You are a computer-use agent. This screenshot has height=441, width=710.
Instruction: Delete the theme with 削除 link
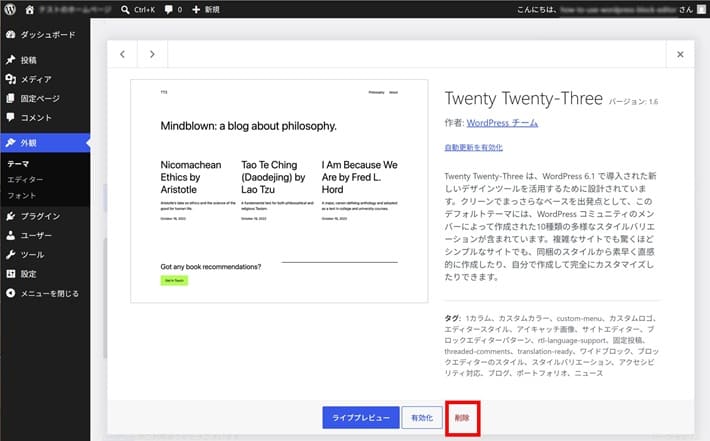tap(462, 418)
